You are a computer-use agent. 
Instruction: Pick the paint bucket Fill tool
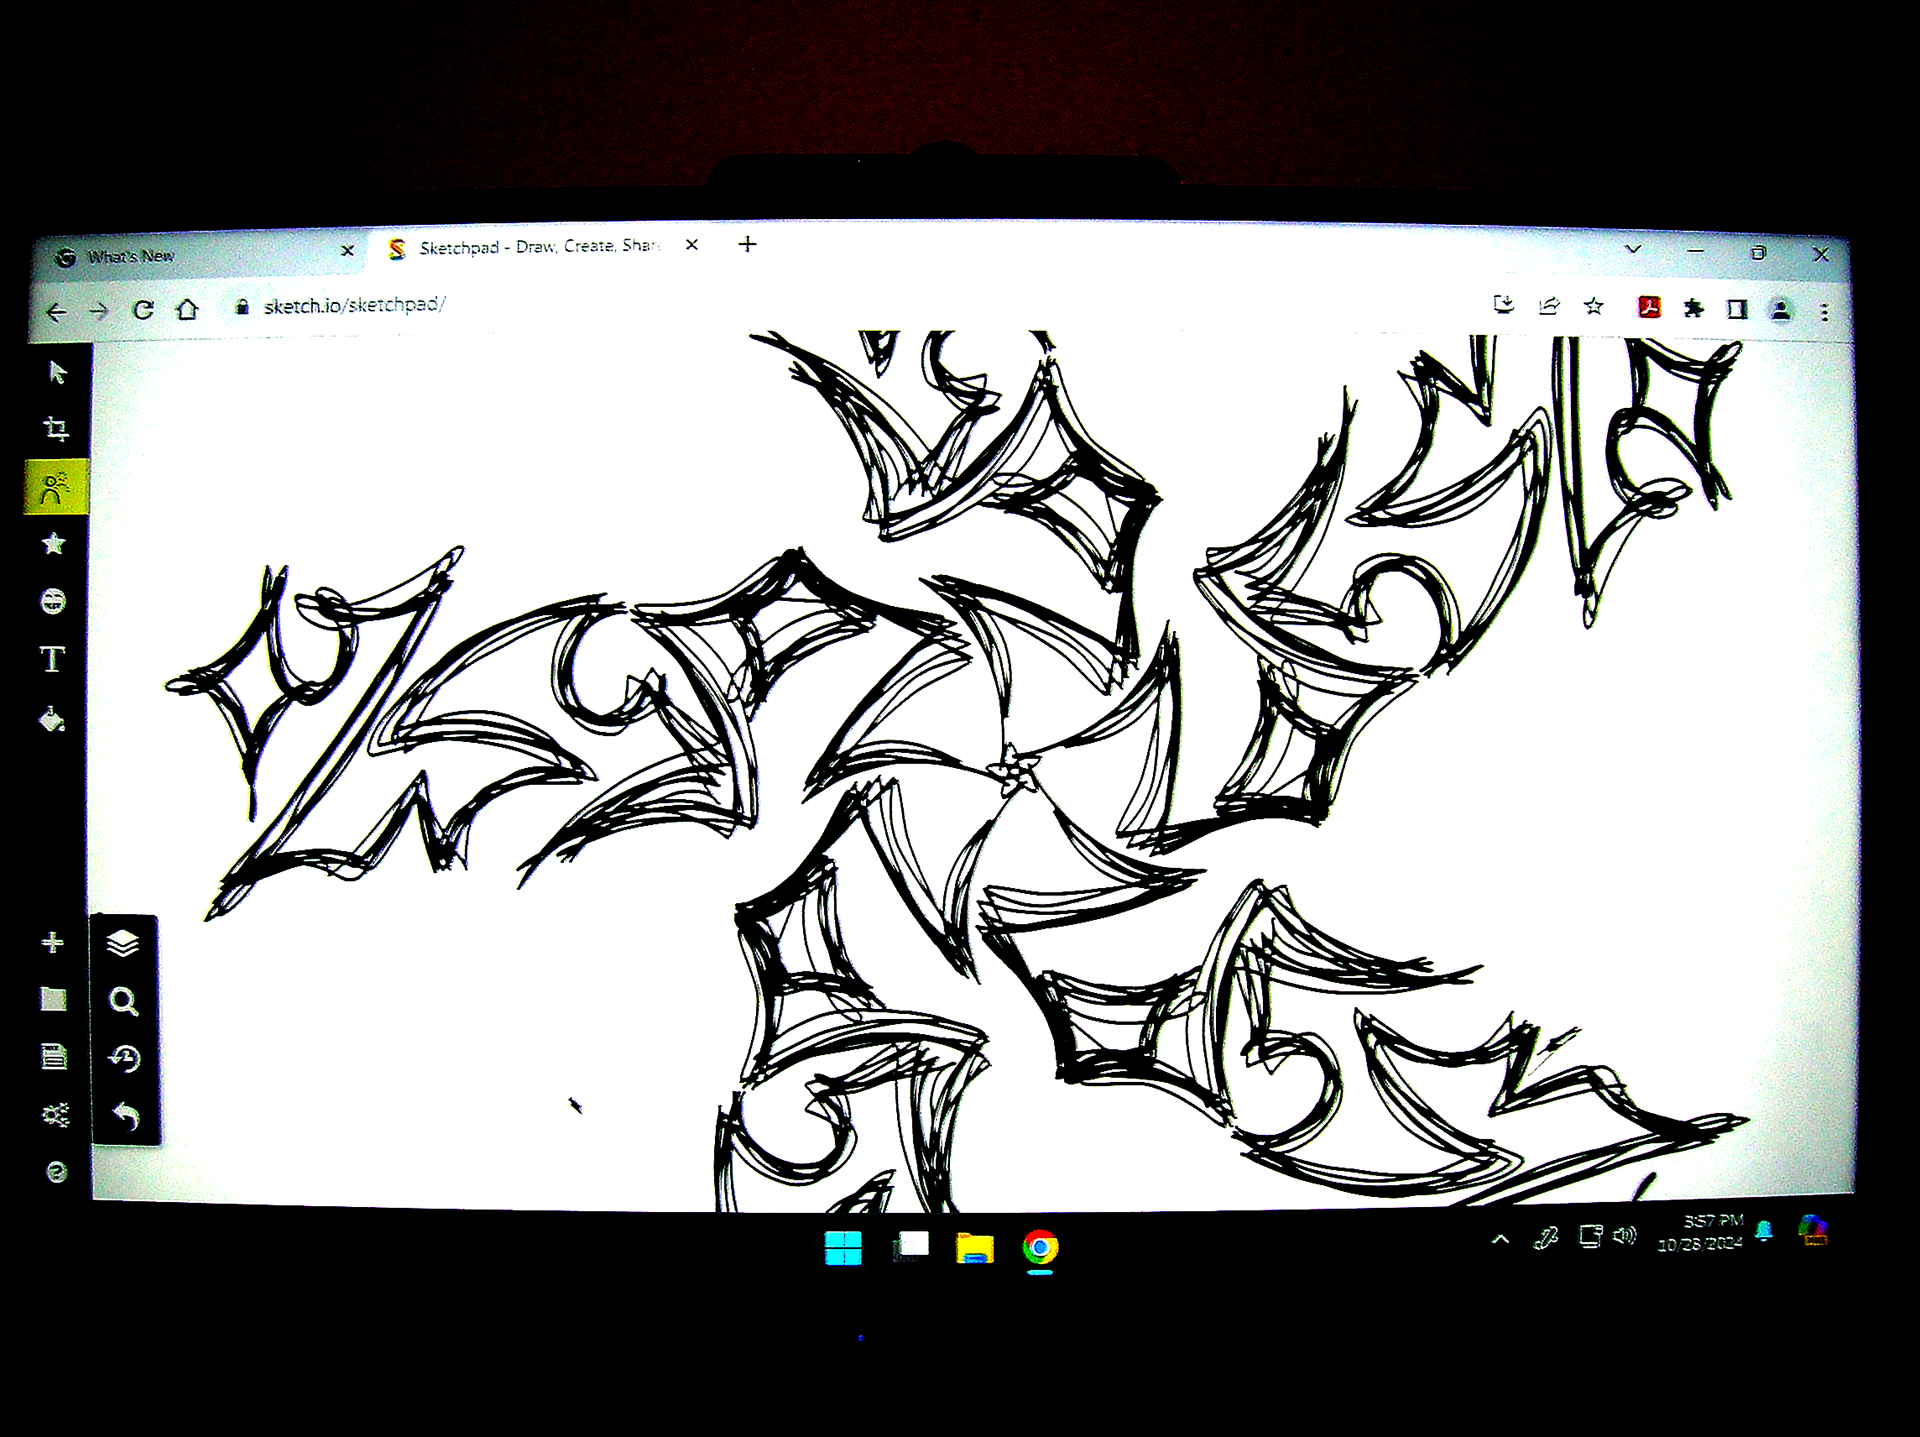pyautogui.click(x=52, y=719)
